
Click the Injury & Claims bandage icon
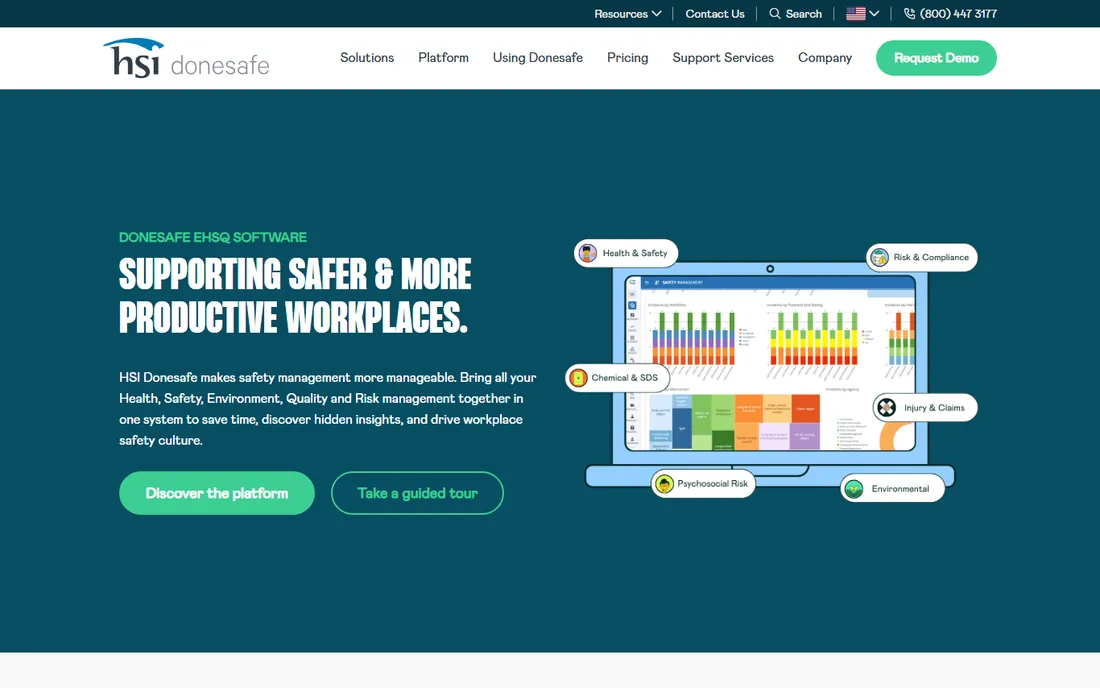click(x=887, y=407)
